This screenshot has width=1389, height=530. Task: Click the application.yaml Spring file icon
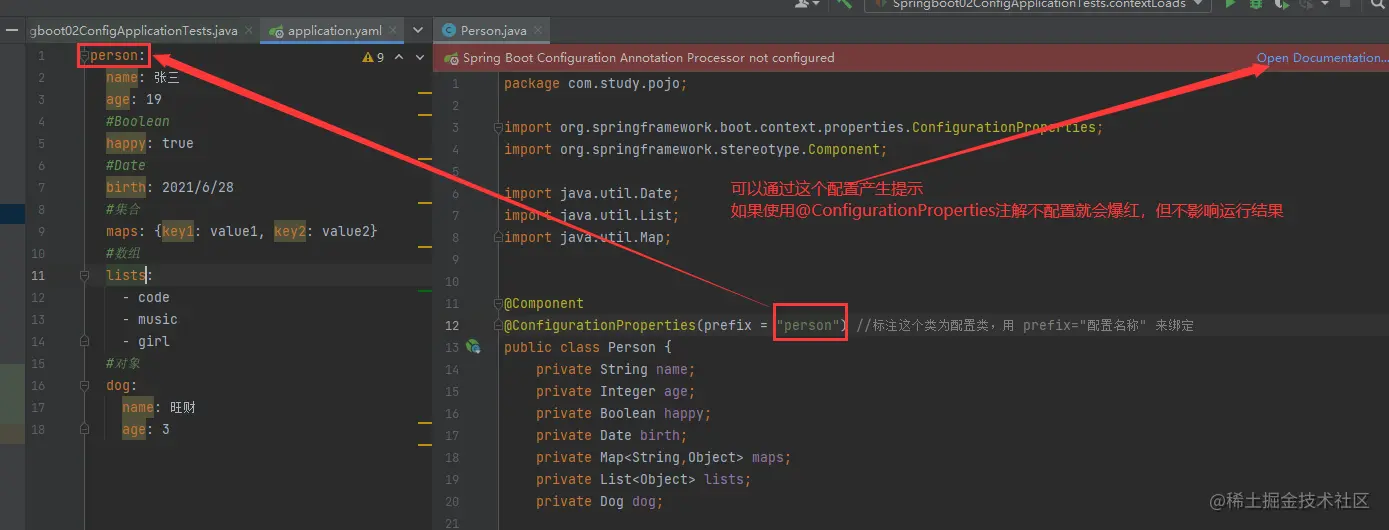point(276,31)
